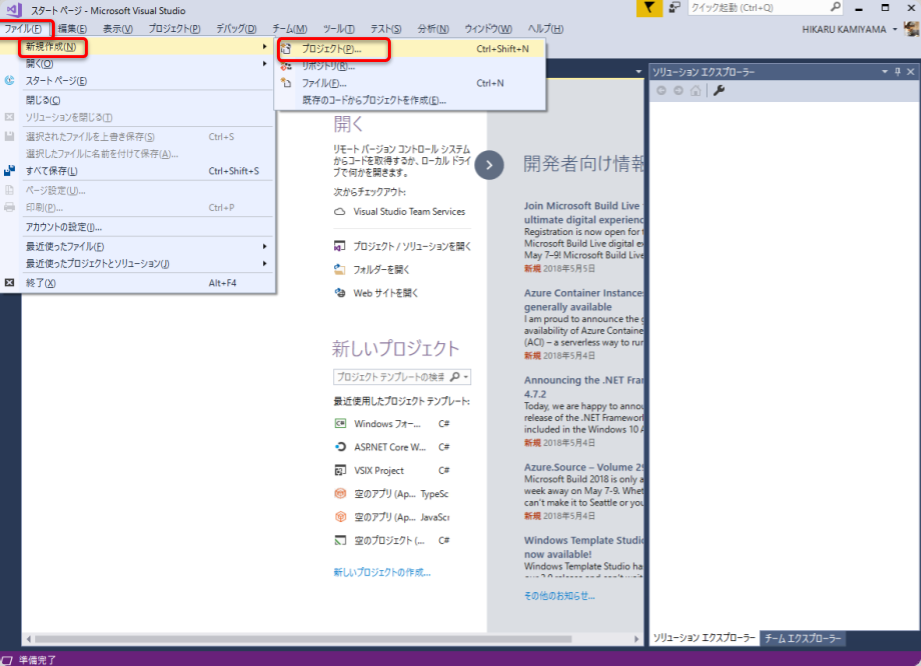This screenshot has width=921, height=666.
Task: Click the プロジェクト/ソリューションを開く icon
Action: [340, 246]
